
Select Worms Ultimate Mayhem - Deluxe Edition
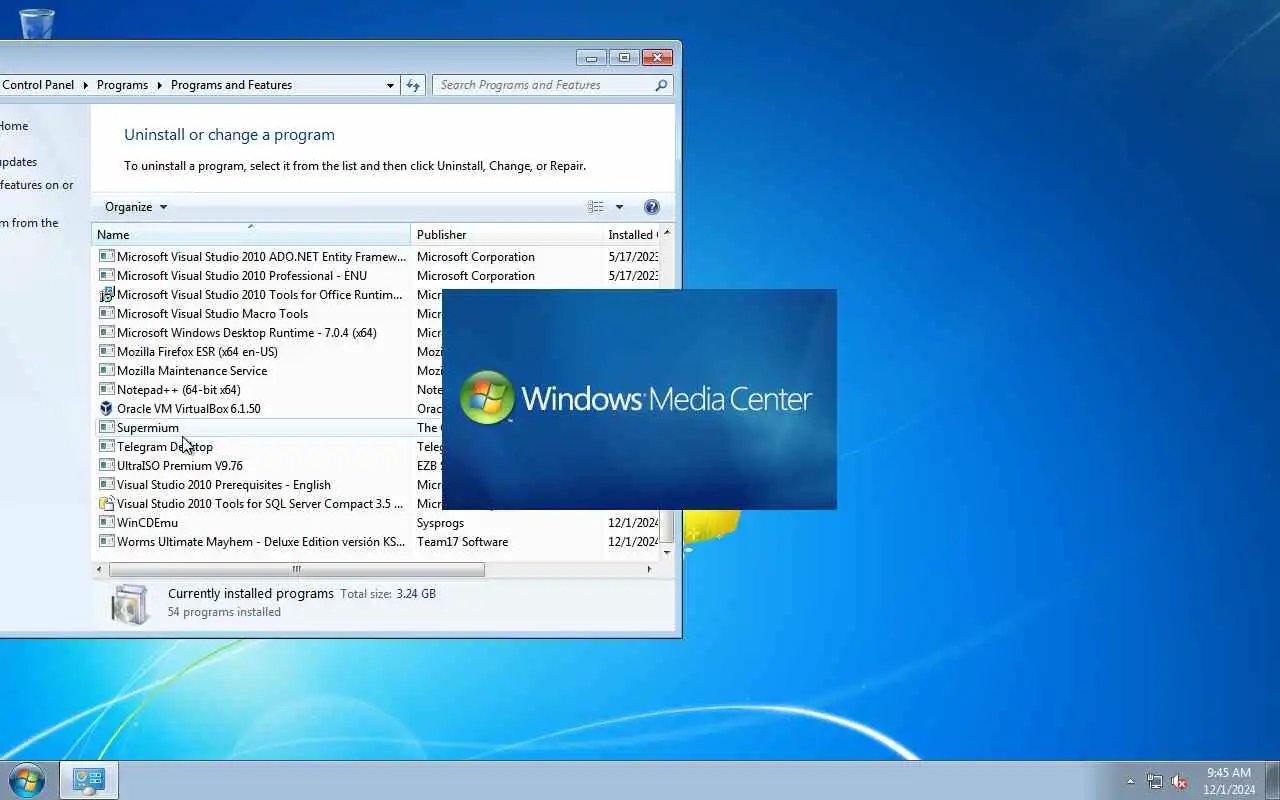(252, 542)
